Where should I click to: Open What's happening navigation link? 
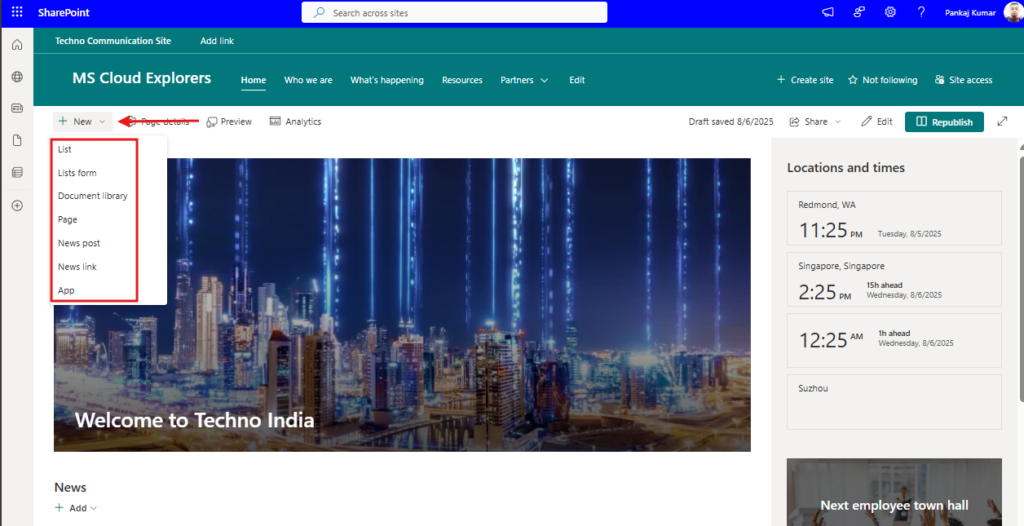tap(387, 80)
